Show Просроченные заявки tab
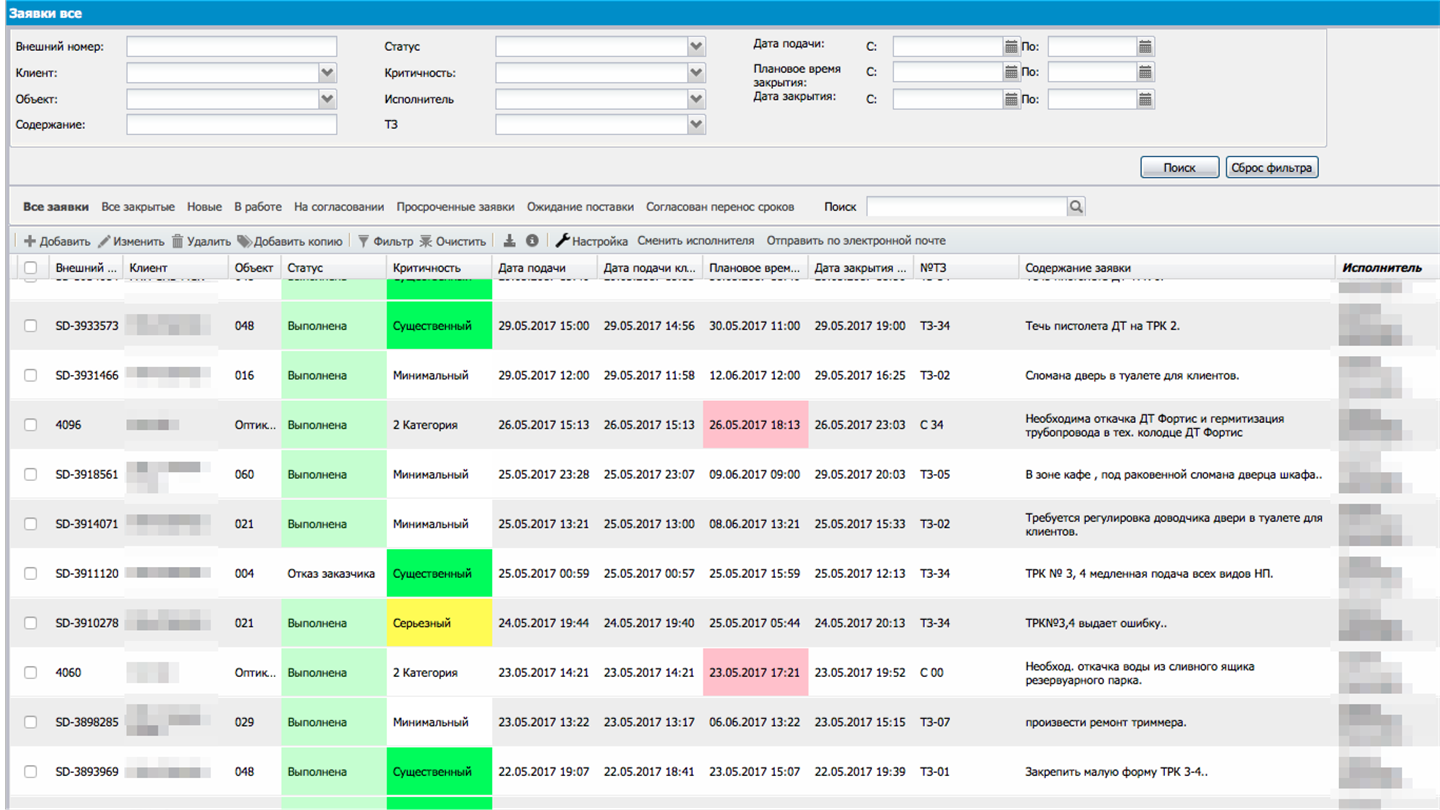Image resolution: width=1440 pixels, height=810 pixels. tap(455, 207)
